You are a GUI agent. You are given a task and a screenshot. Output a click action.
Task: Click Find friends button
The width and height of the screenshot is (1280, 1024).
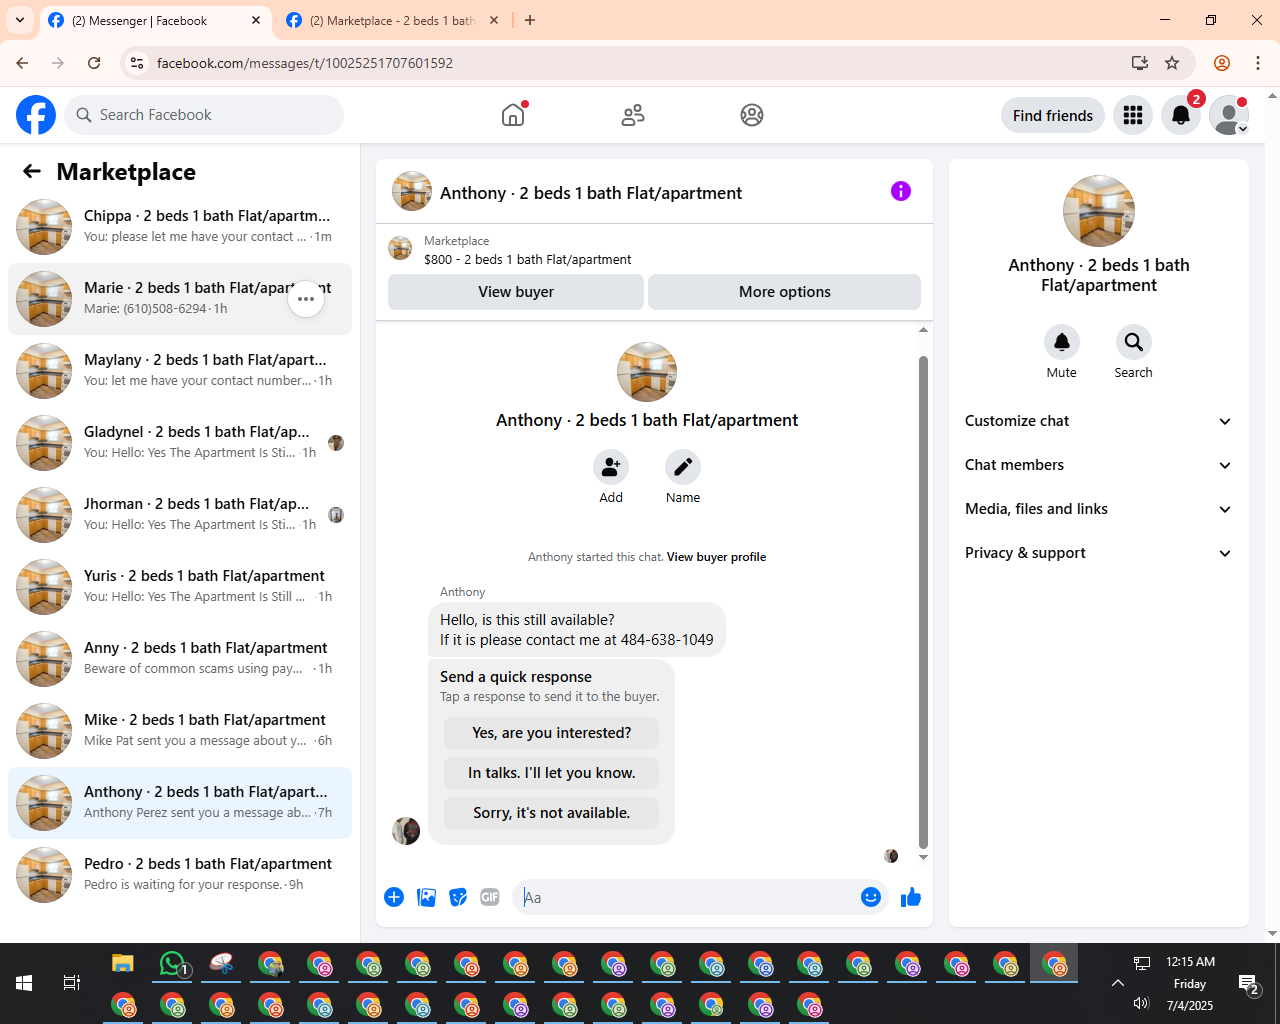(x=1053, y=115)
